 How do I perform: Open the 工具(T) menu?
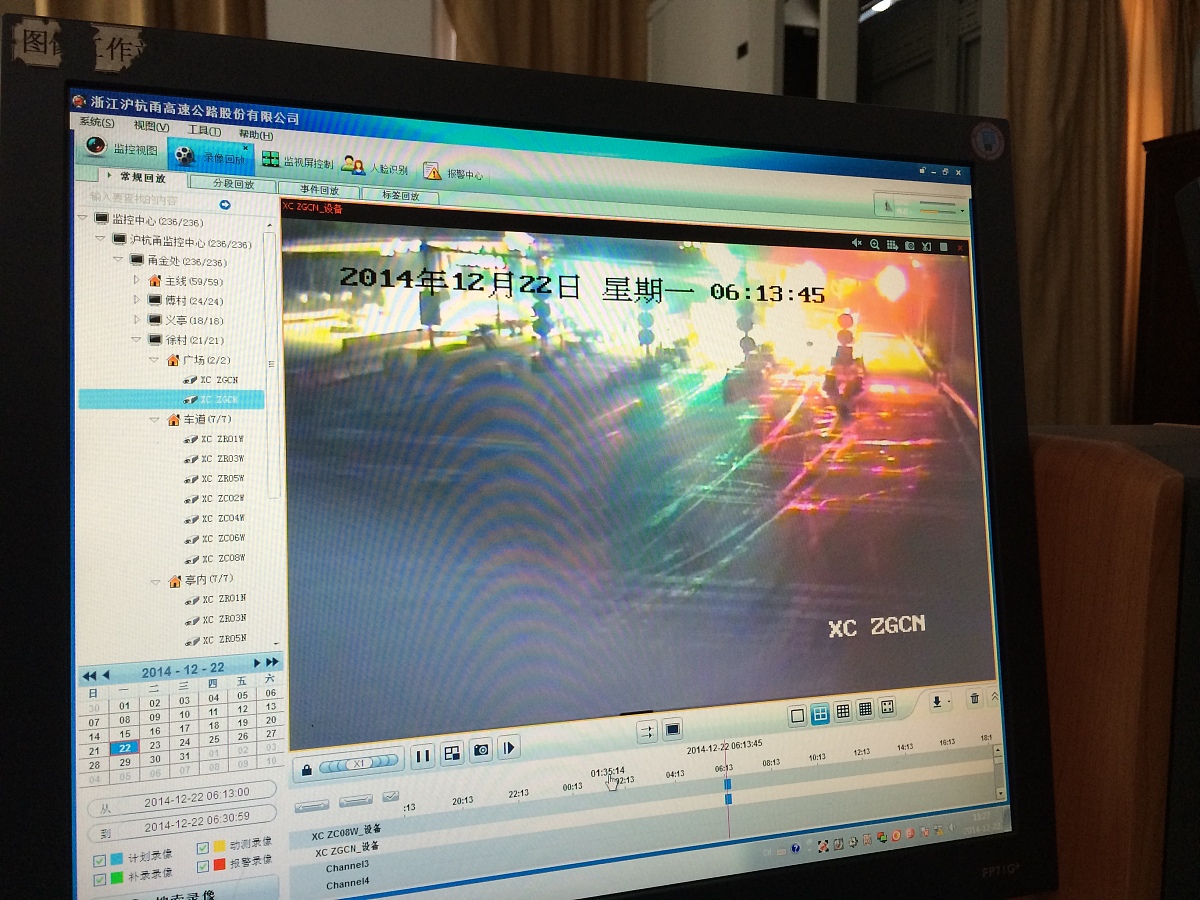point(205,131)
